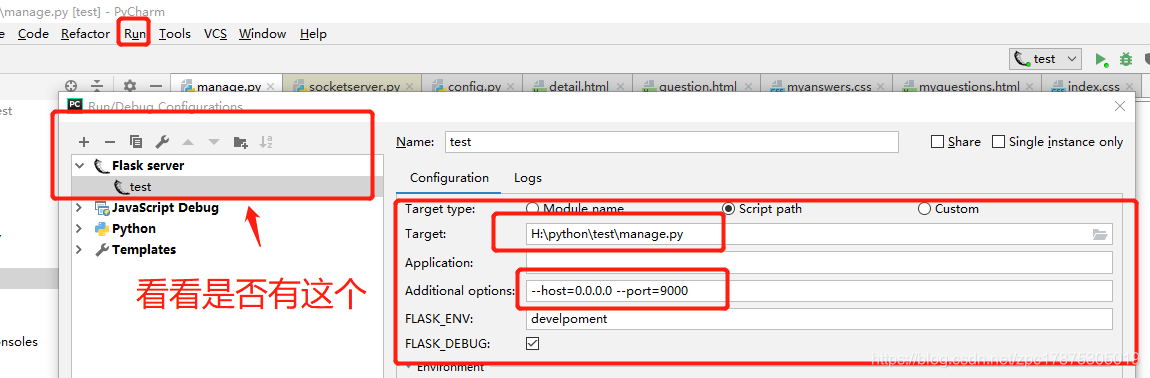Create new folder for configurations
This screenshot has width=1150, height=378.
(x=241, y=142)
